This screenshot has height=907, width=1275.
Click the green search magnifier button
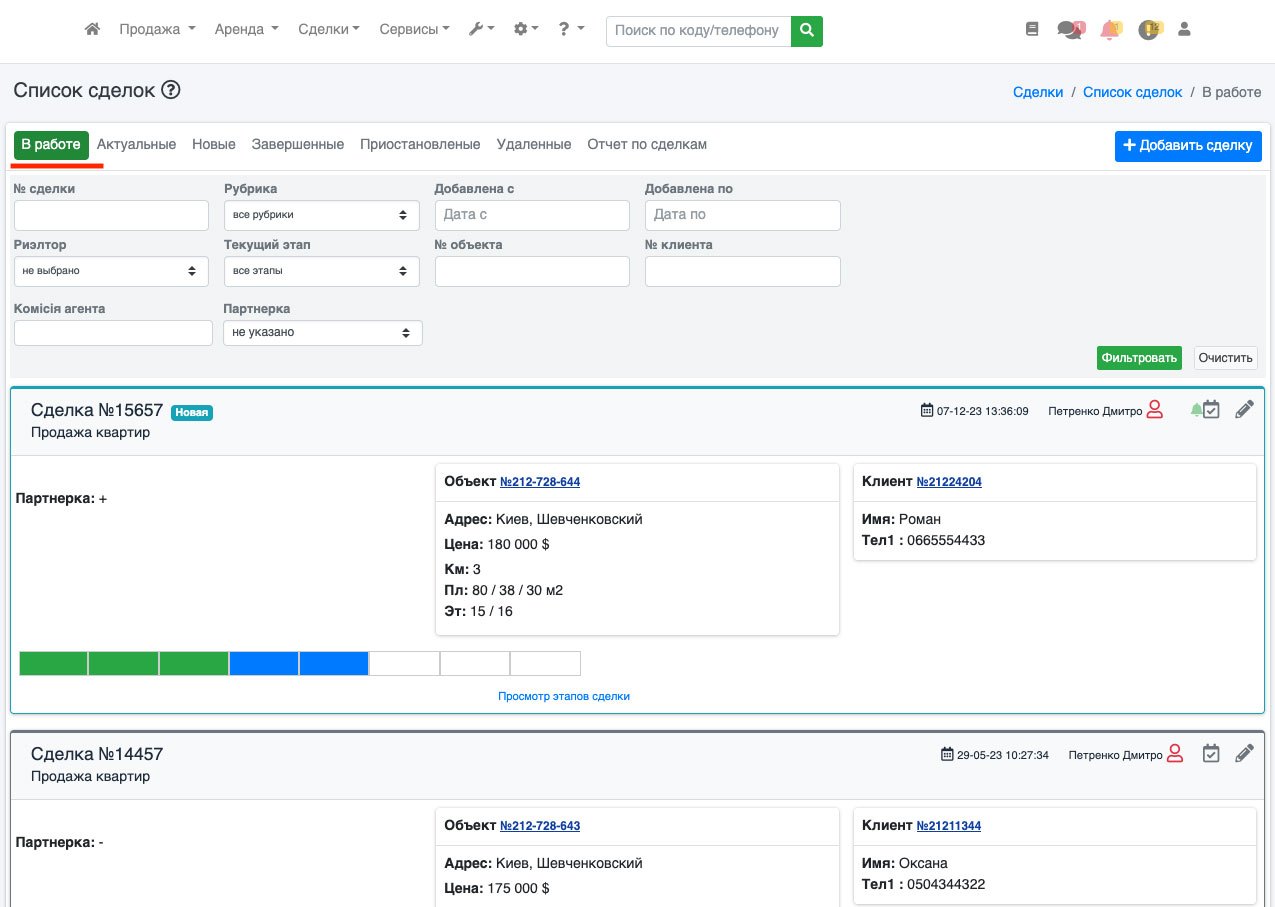tap(806, 31)
